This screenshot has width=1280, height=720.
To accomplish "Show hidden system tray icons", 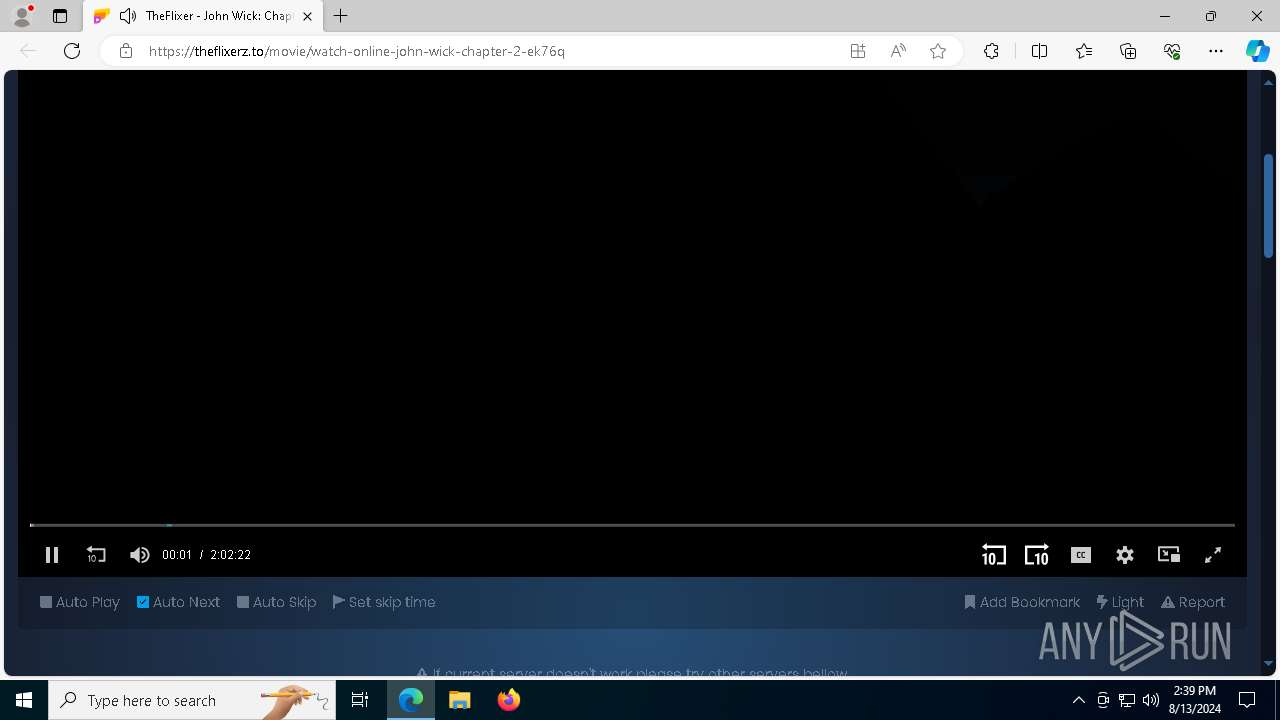I will point(1078,700).
